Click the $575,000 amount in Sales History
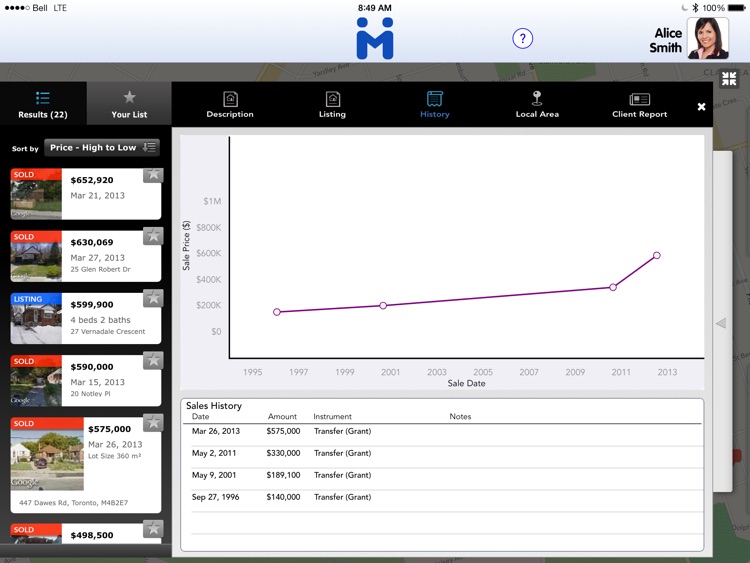This screenshot has height=563, width=750. coord(283,431)
